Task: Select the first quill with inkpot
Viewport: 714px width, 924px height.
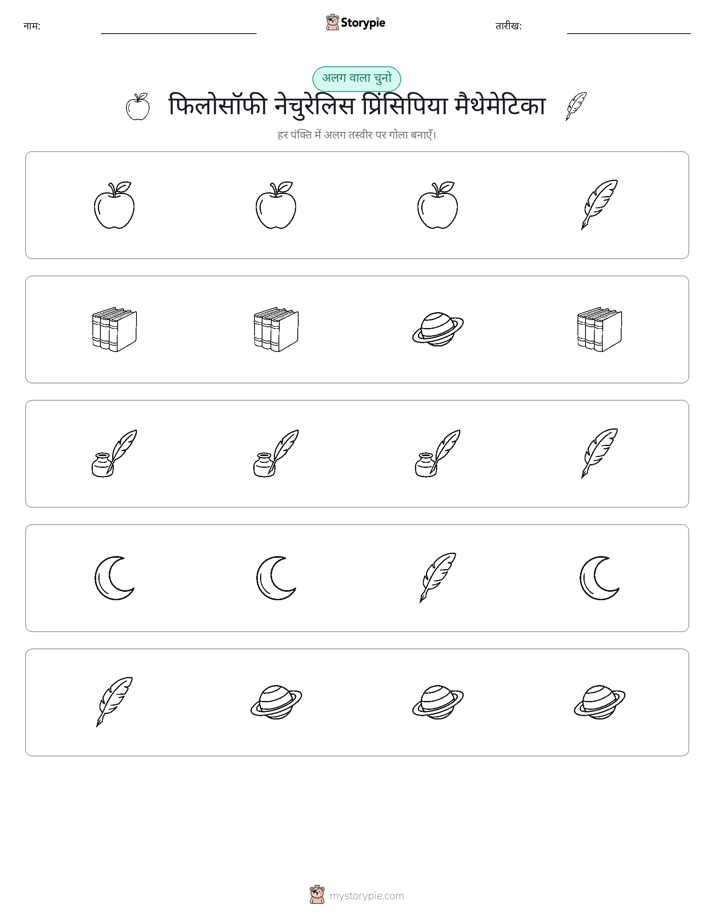Action: tap(114, 453)
